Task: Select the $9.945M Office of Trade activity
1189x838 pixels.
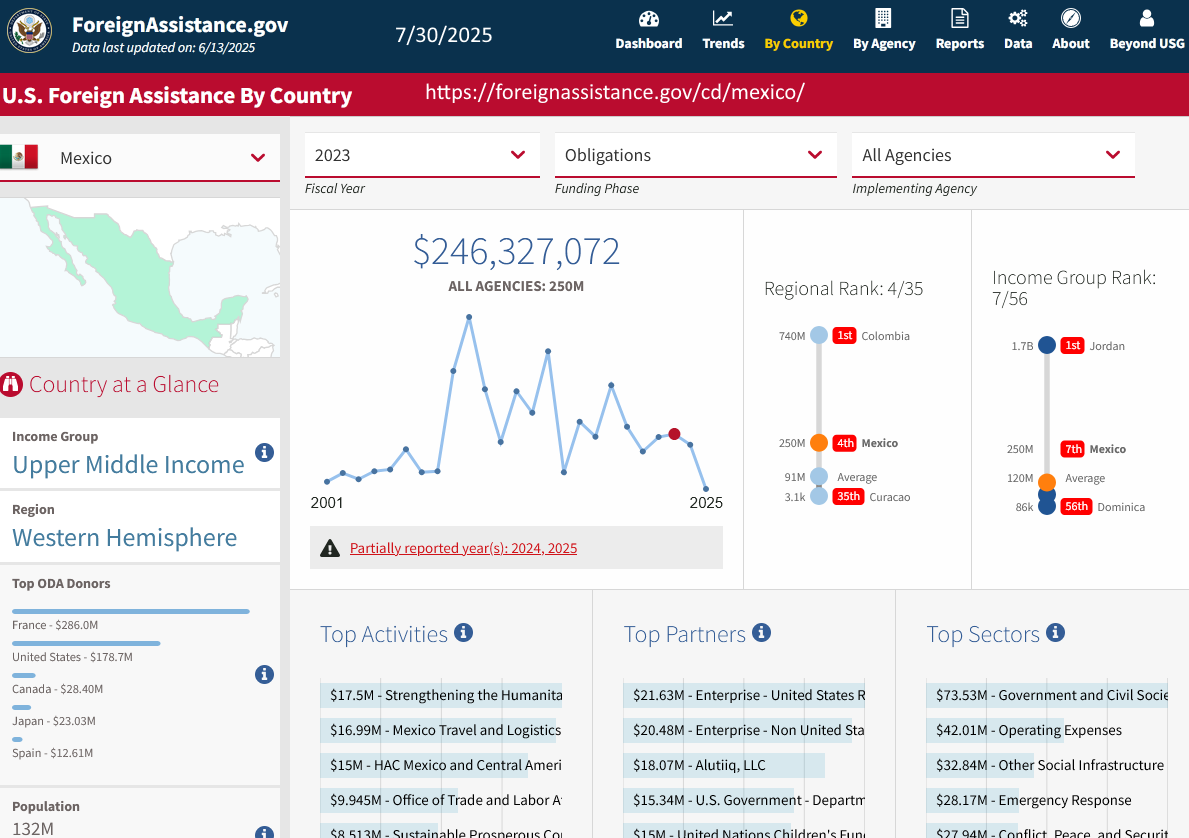Action: (441, 799)
